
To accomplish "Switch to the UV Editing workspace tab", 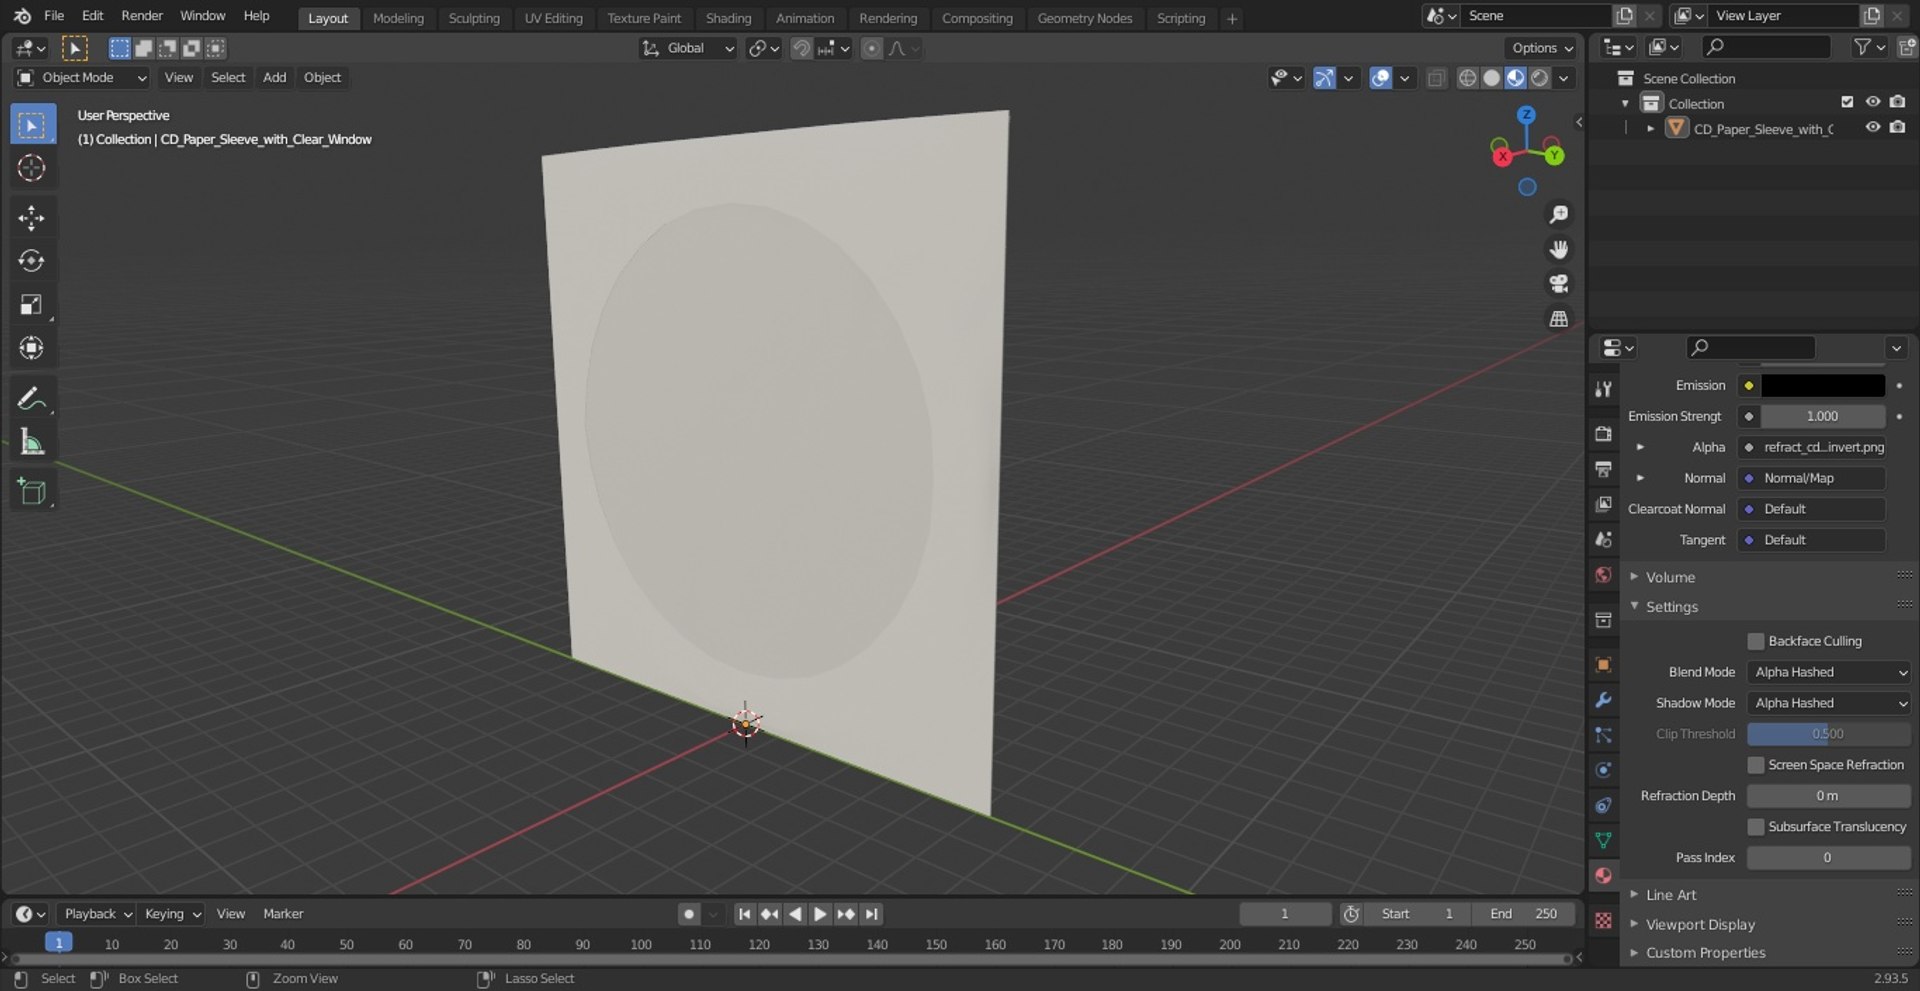I will (553, 18).
